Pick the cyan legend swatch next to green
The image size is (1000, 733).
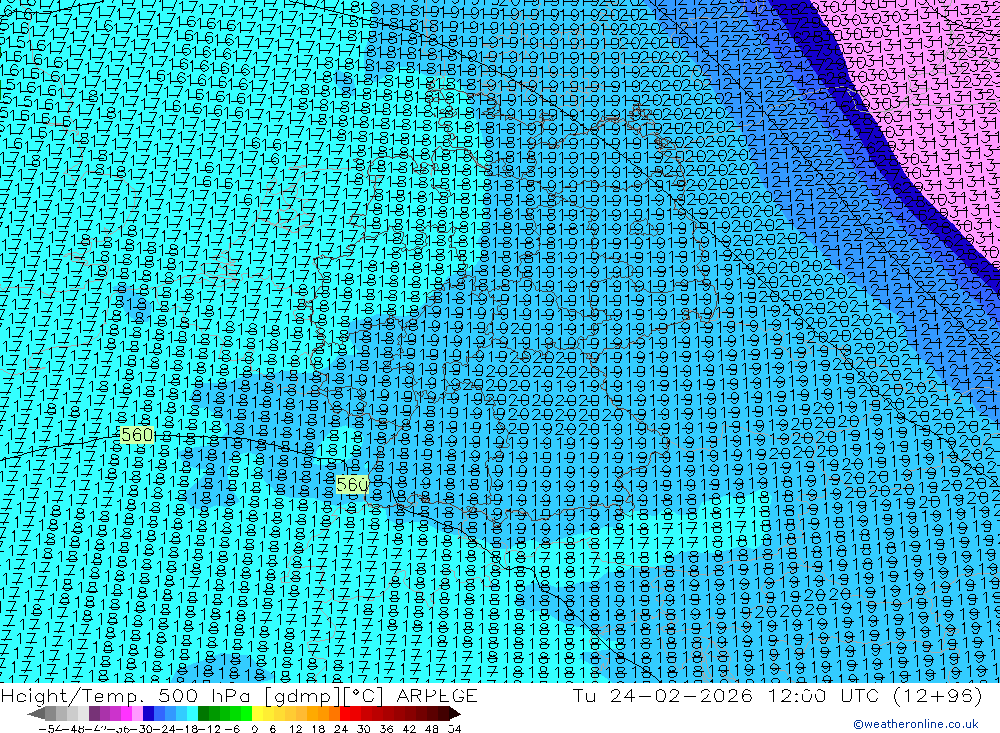pos(192,713)
